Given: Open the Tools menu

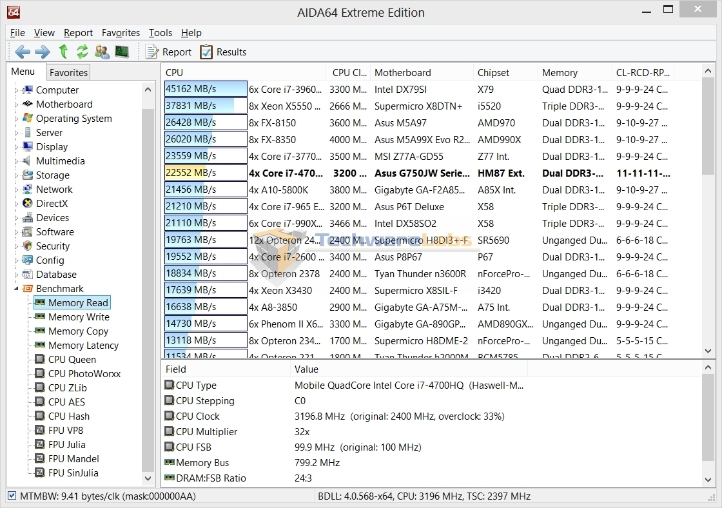Looking at the screenshot, I should 160,33.
